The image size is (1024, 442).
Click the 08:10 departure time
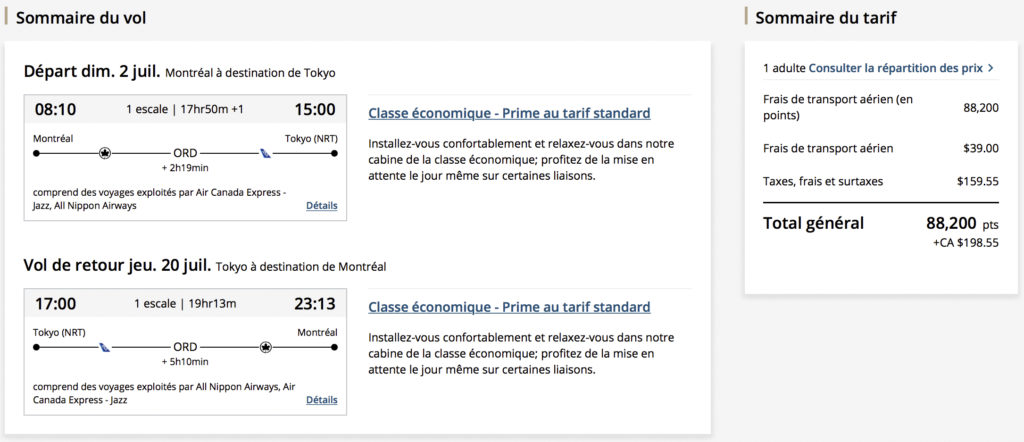55,110
